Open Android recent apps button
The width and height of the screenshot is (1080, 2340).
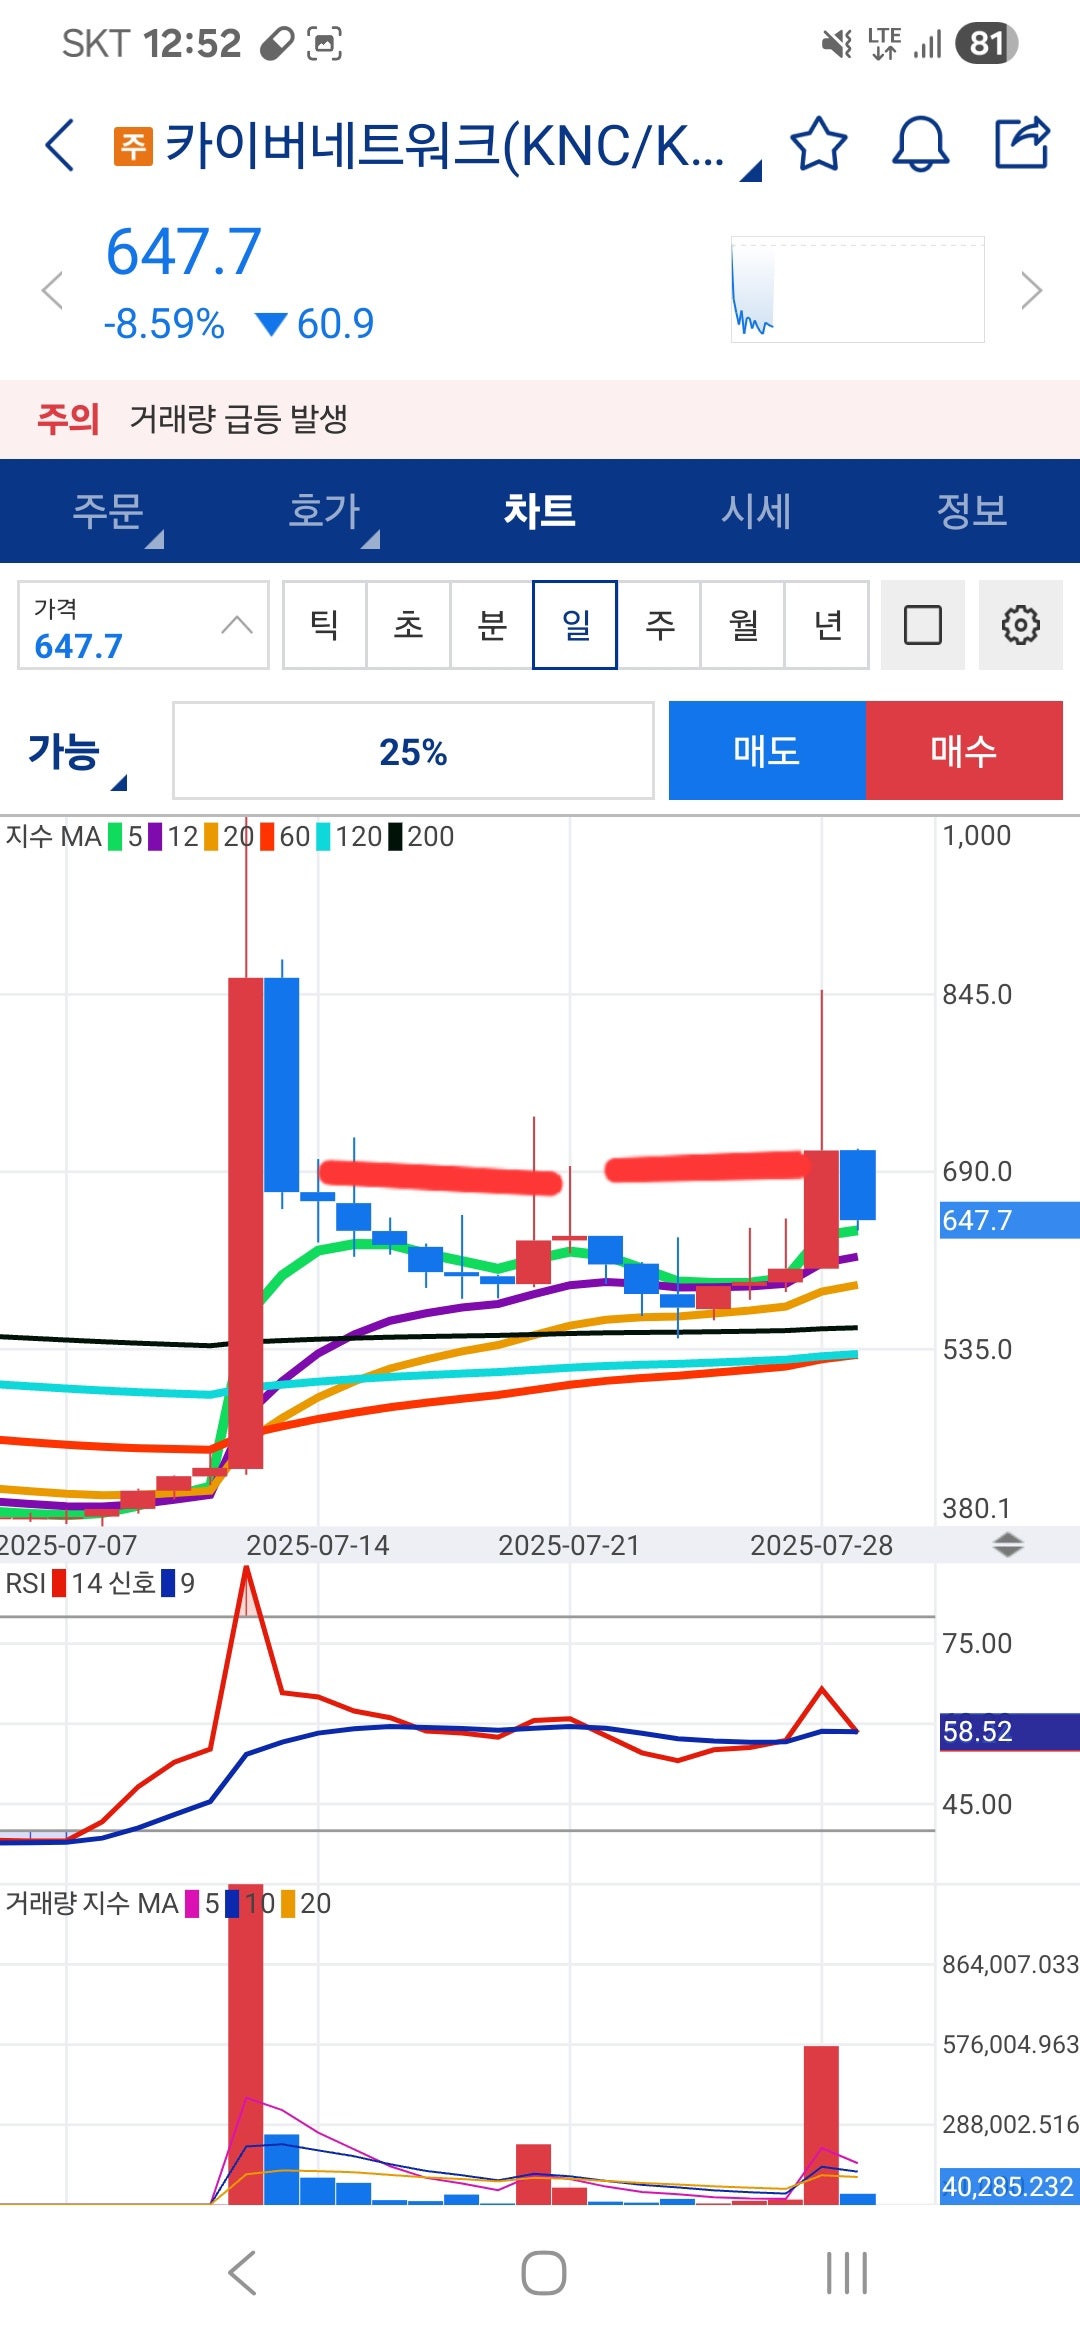pyautogui.click(x=847, y=2273)
